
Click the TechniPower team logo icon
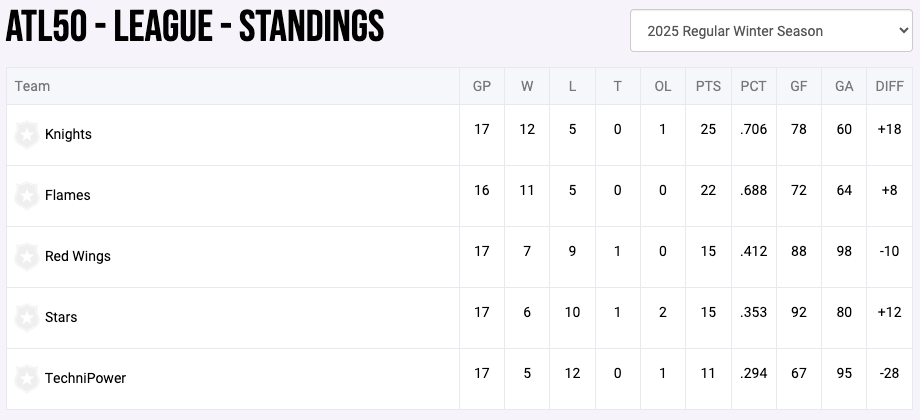27,378
